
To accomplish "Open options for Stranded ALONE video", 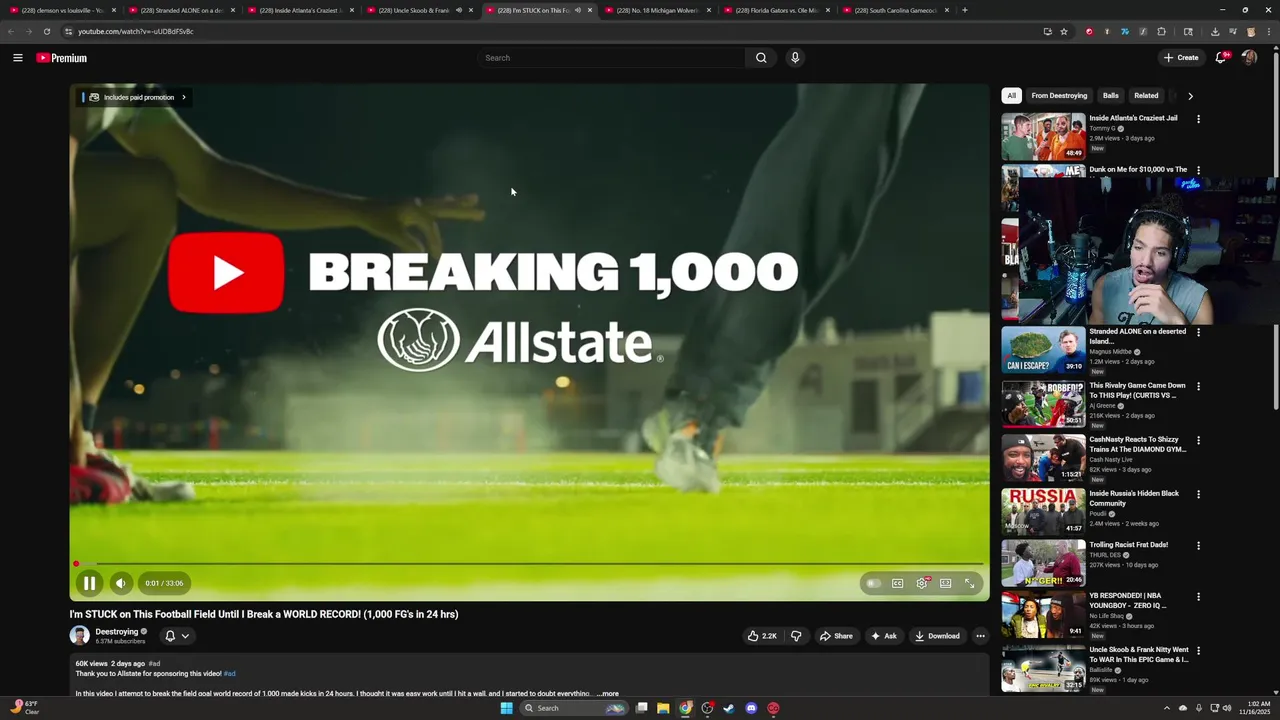I will 1198,332.
